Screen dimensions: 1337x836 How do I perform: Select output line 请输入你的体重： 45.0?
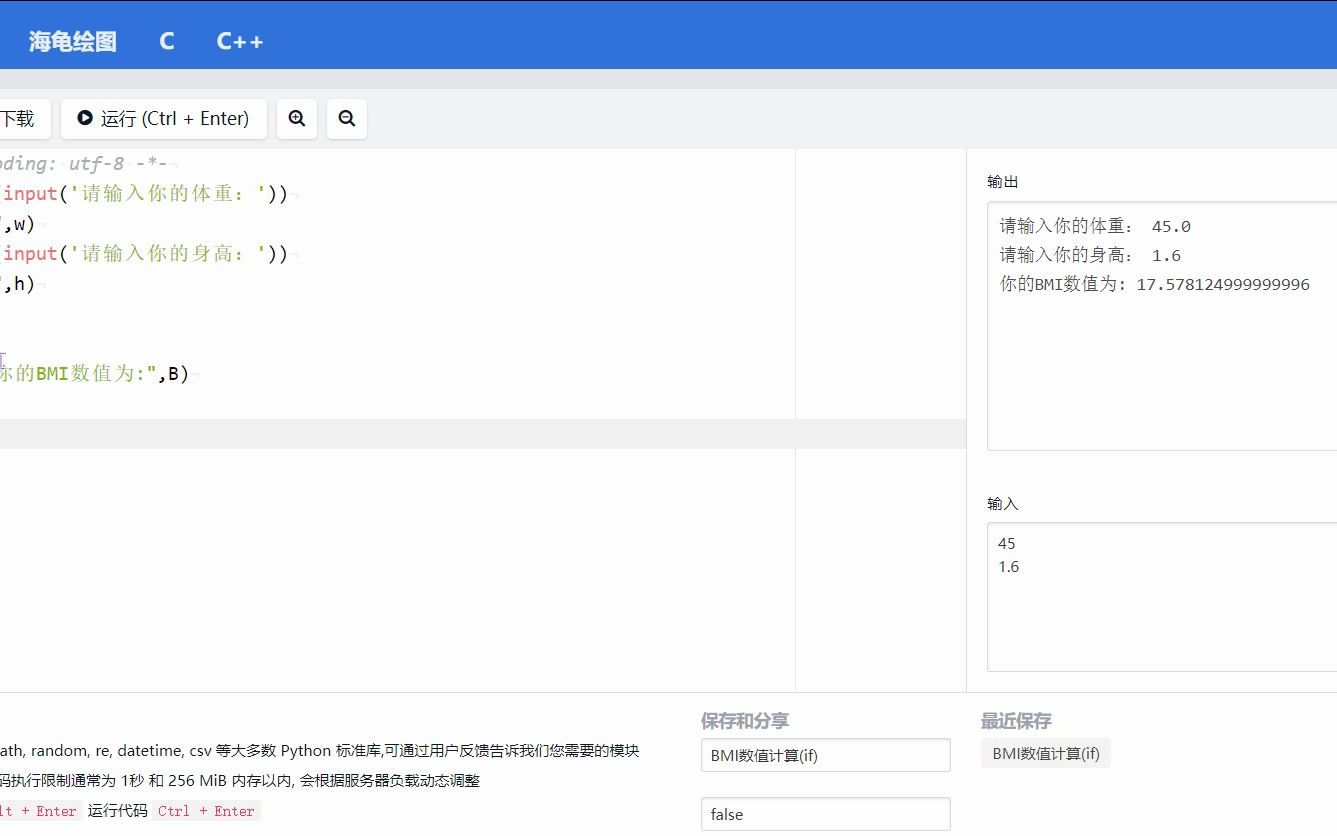(1095, 226)
